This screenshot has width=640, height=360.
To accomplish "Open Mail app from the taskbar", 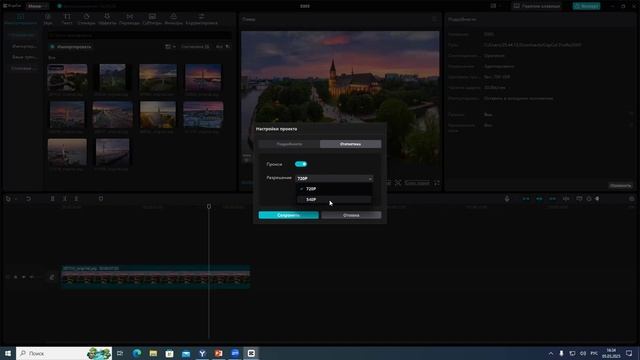I will [x=186, y=353].
